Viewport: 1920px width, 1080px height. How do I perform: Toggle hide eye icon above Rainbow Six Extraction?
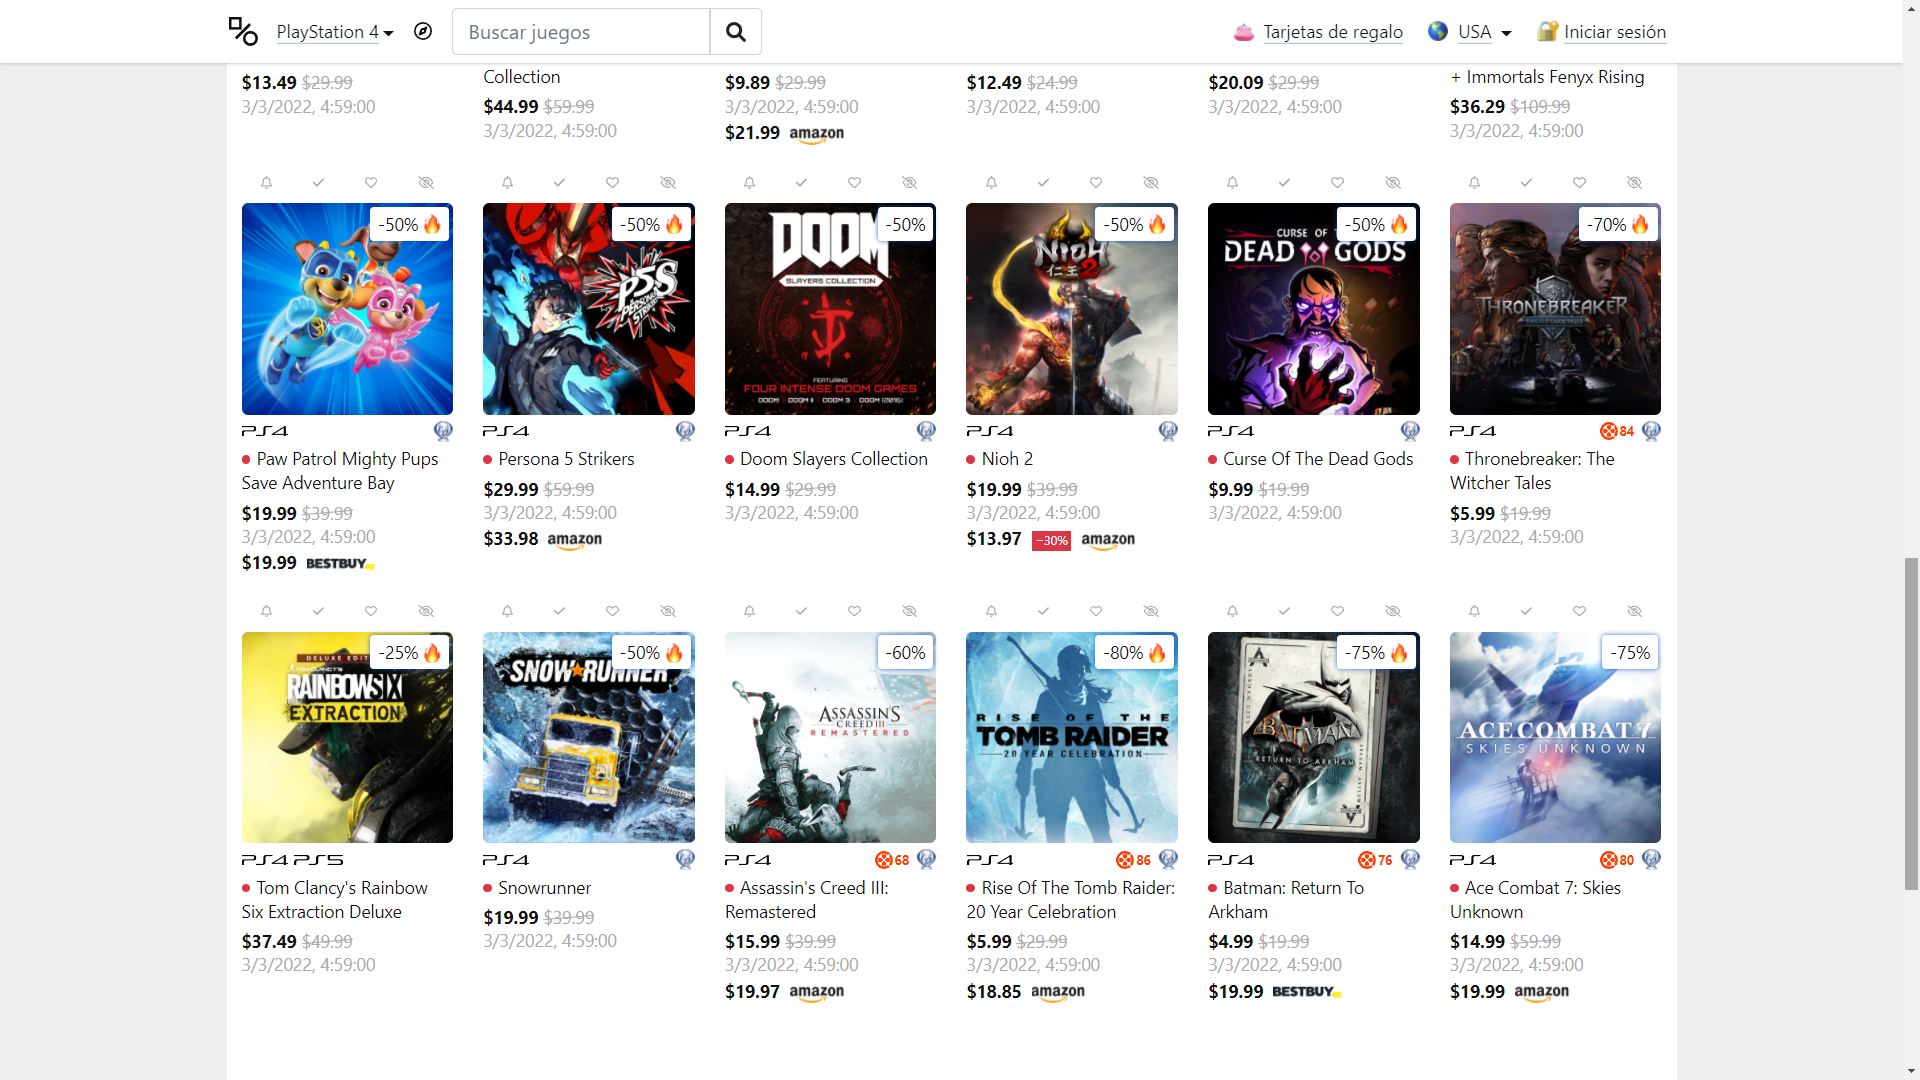[x=426, y=611]
